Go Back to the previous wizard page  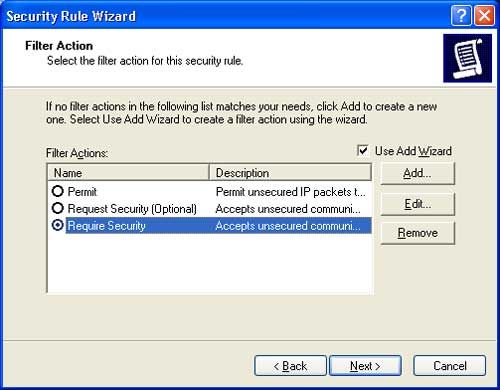tap(290, 366)
